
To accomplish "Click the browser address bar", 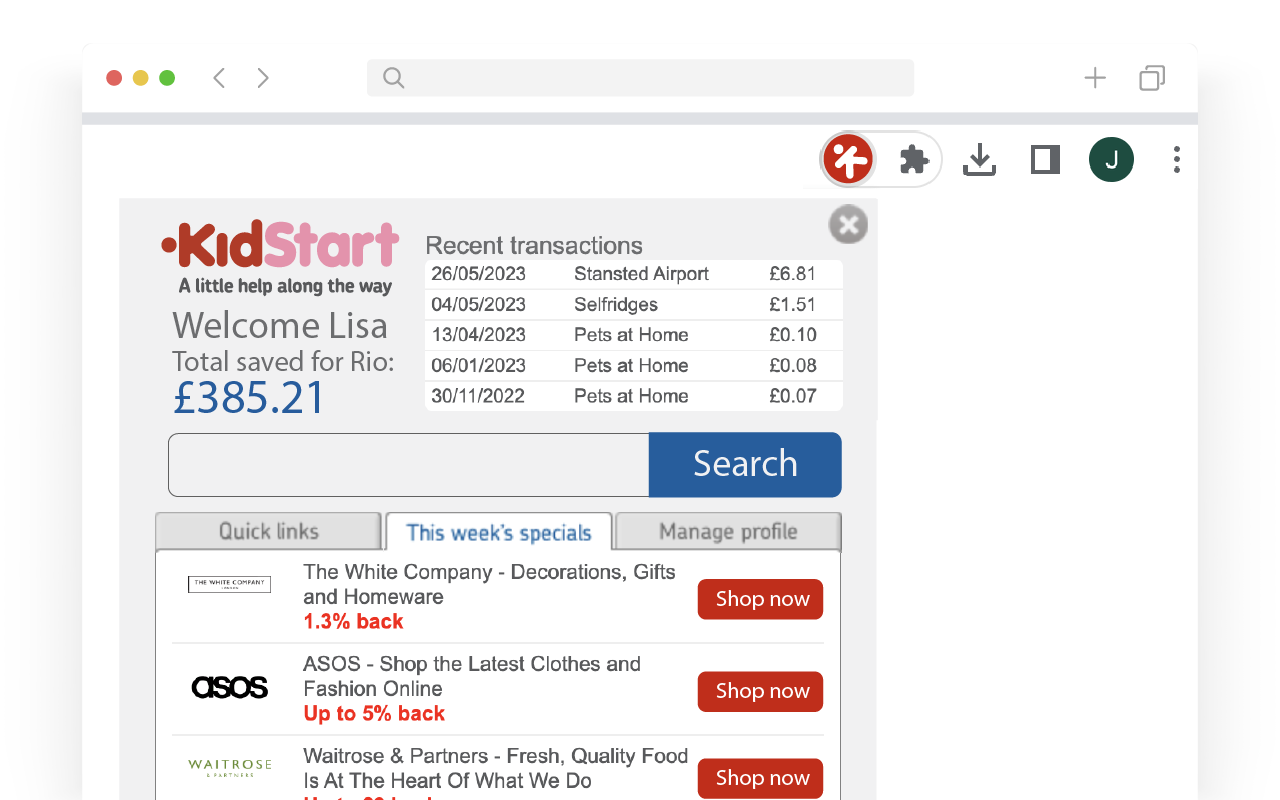I will click(x=640, y=78).
